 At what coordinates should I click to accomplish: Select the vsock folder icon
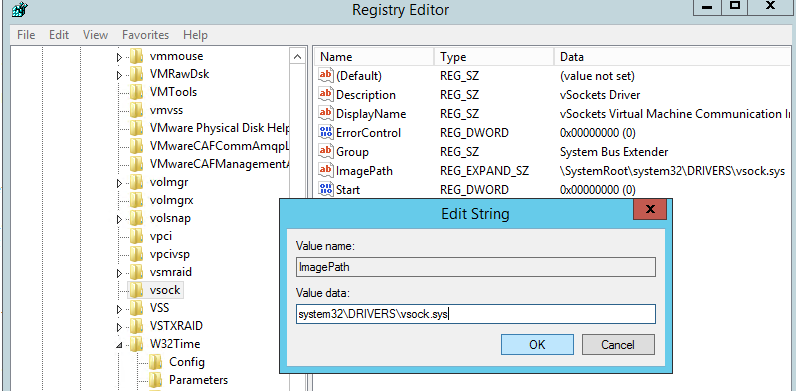(x=136, y=290)
